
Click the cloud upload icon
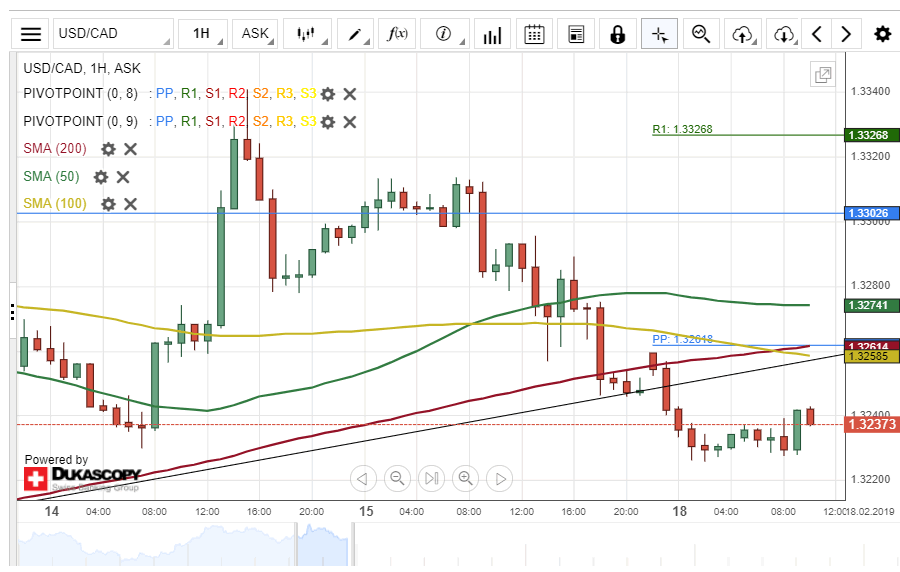(x=743, y=34)
